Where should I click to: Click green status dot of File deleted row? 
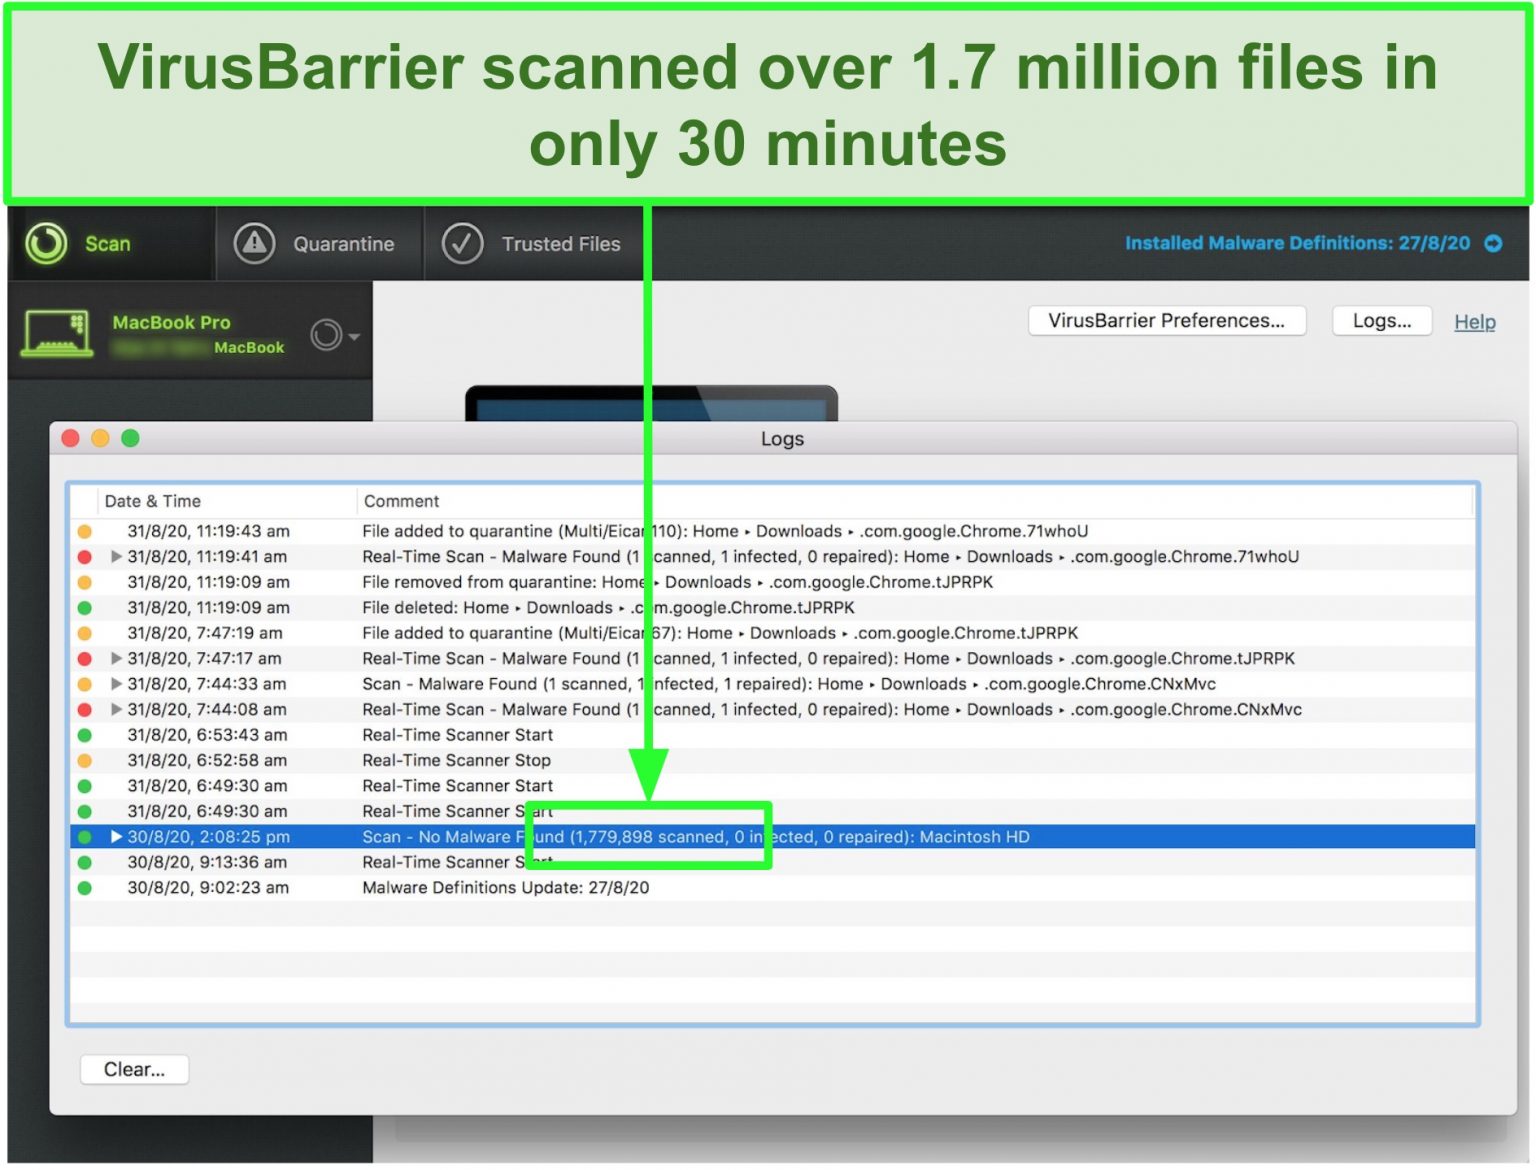coord(85,608)
